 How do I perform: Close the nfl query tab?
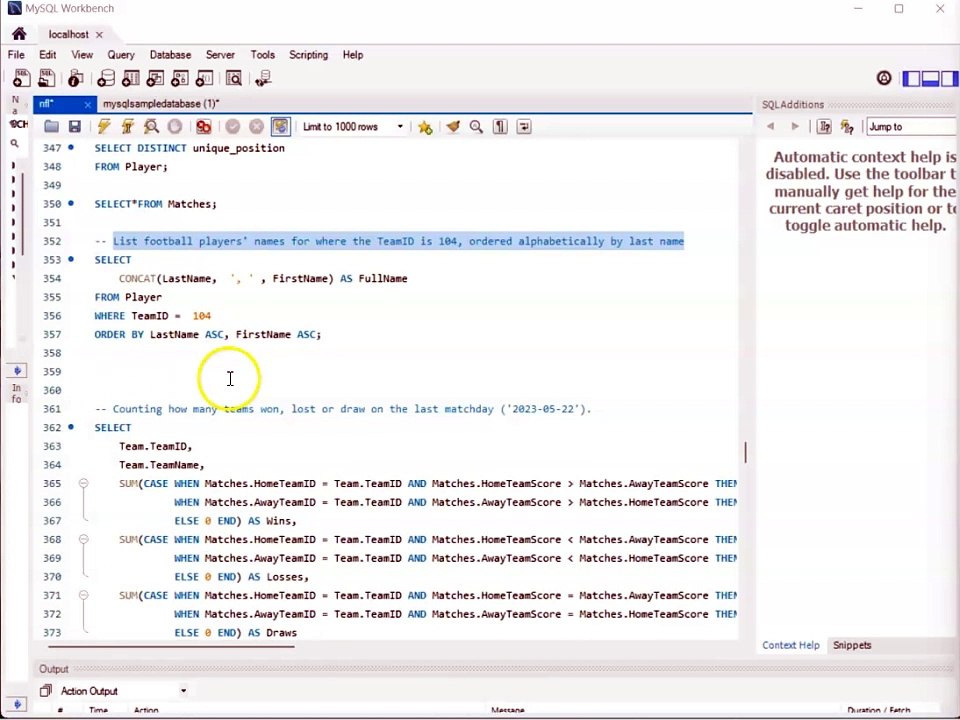[x=88, y=105]
